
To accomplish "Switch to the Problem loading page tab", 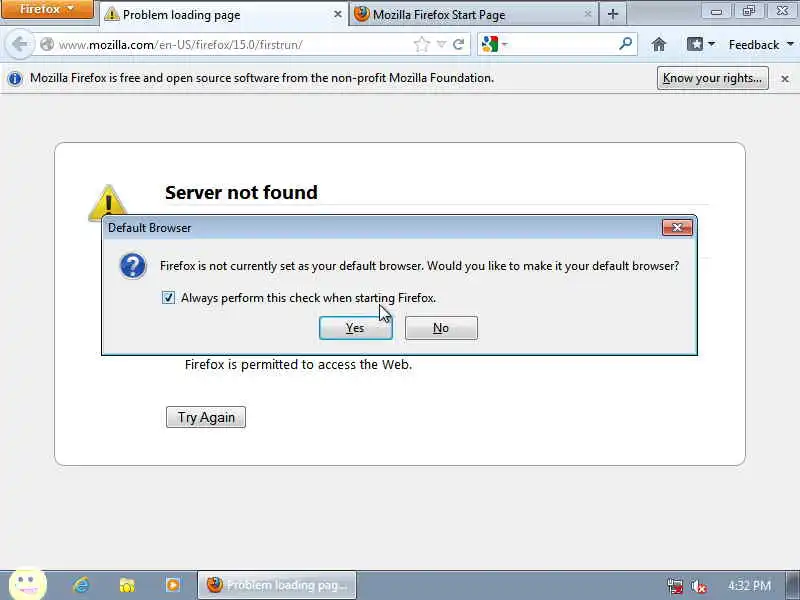I will point(223,14).
